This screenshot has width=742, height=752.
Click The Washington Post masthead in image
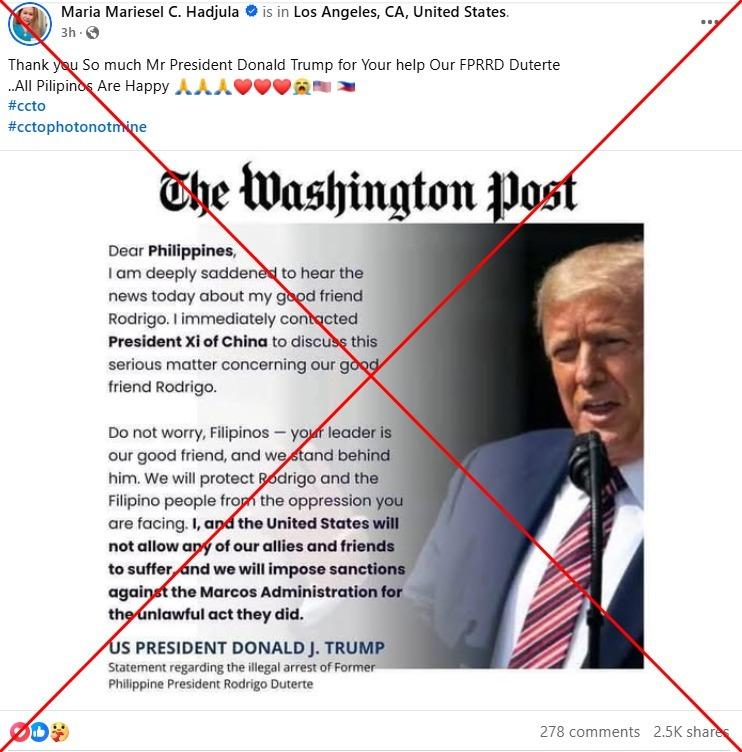pyautogui.click(x=368, y=193)
